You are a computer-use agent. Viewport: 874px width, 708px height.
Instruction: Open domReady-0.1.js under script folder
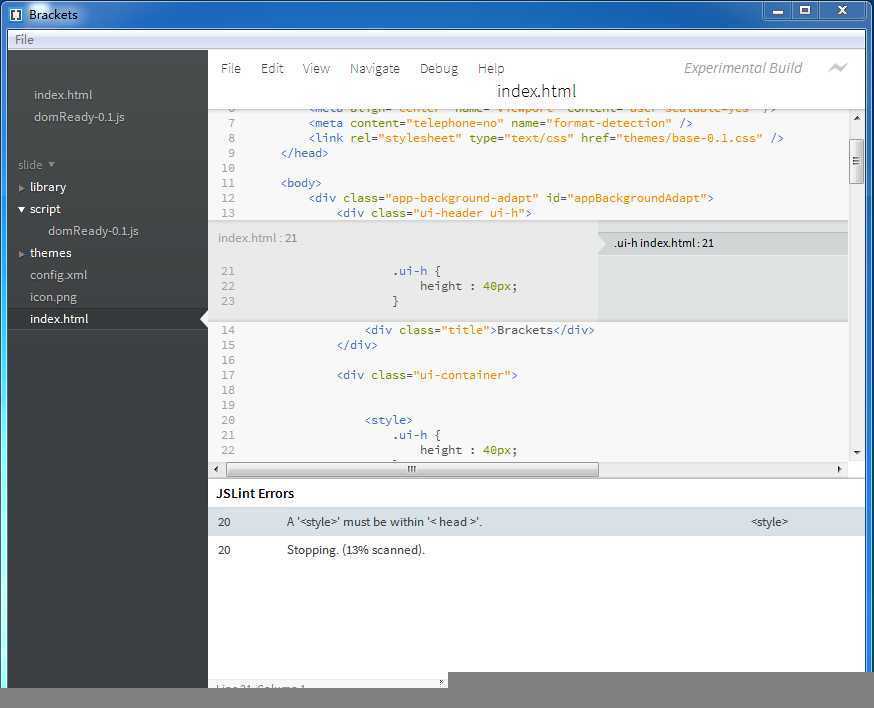click(x=93, y=231)
